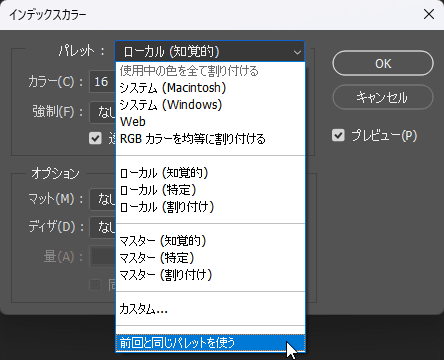Select ローカル (割り付け) palette option
This screenshot has width=444, height=360.
click(x=210, y=207)
